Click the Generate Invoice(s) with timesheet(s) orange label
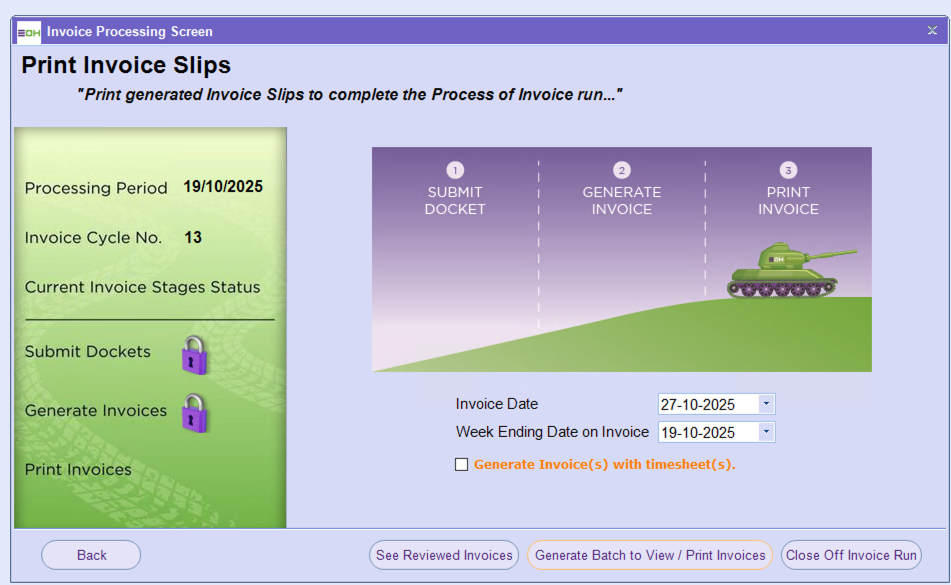The width and height of the screenshot is (951, 585). point(604,464)
